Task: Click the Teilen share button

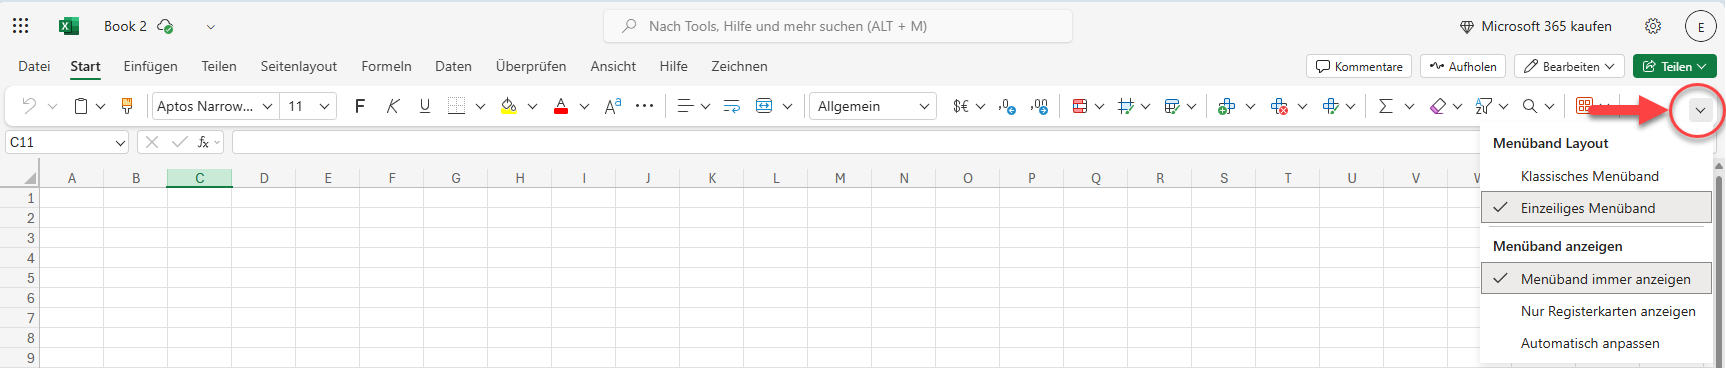Action: pos(1675,66)
